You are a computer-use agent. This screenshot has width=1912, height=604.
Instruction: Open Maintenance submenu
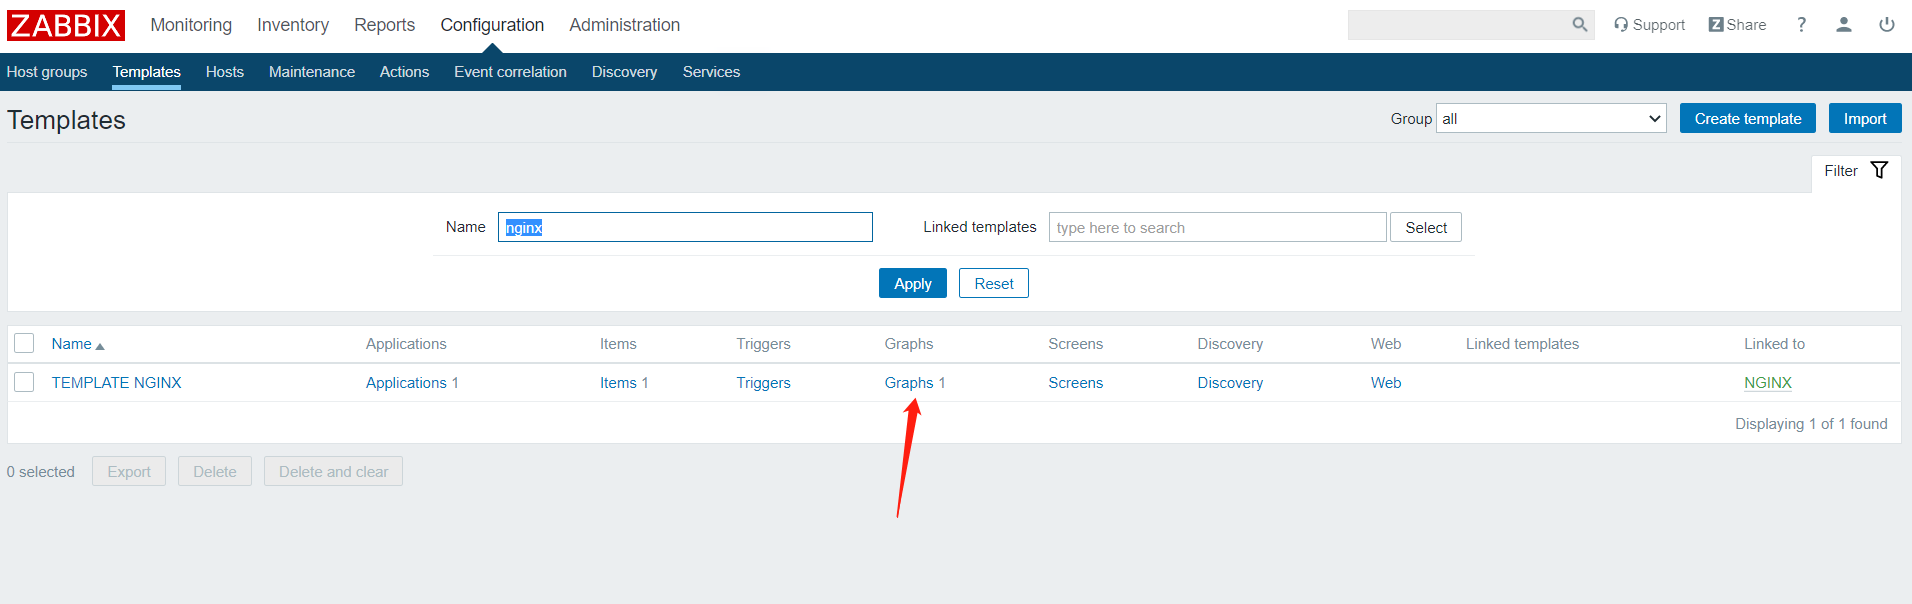coord(312,72)
